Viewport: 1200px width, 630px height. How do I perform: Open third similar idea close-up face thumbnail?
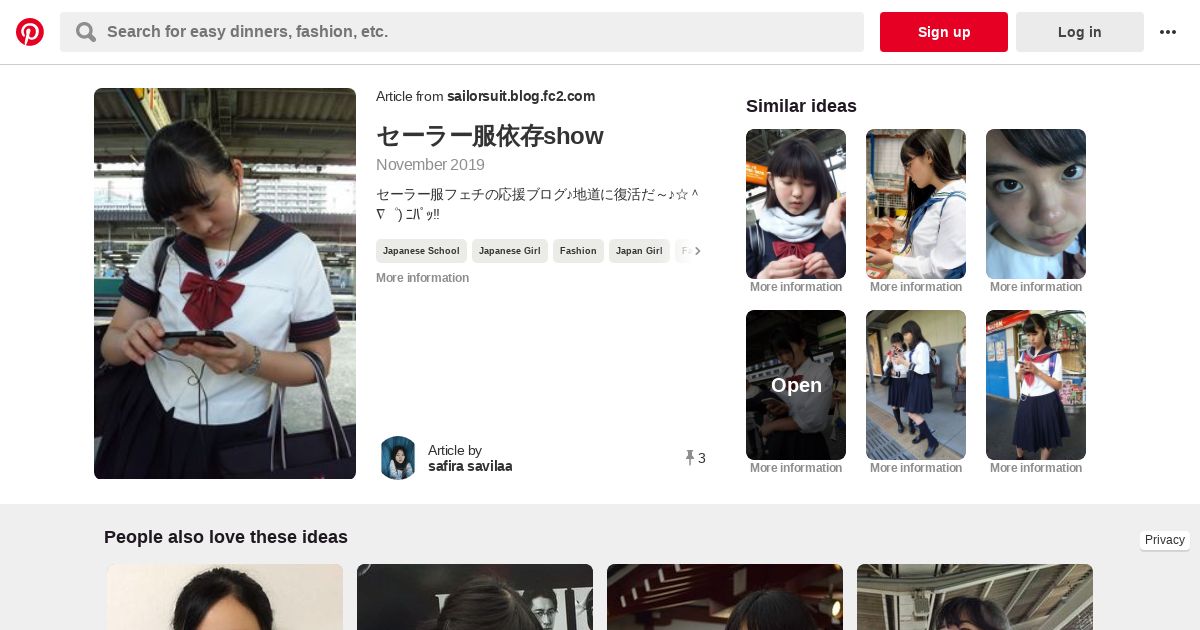point(1036,204)
